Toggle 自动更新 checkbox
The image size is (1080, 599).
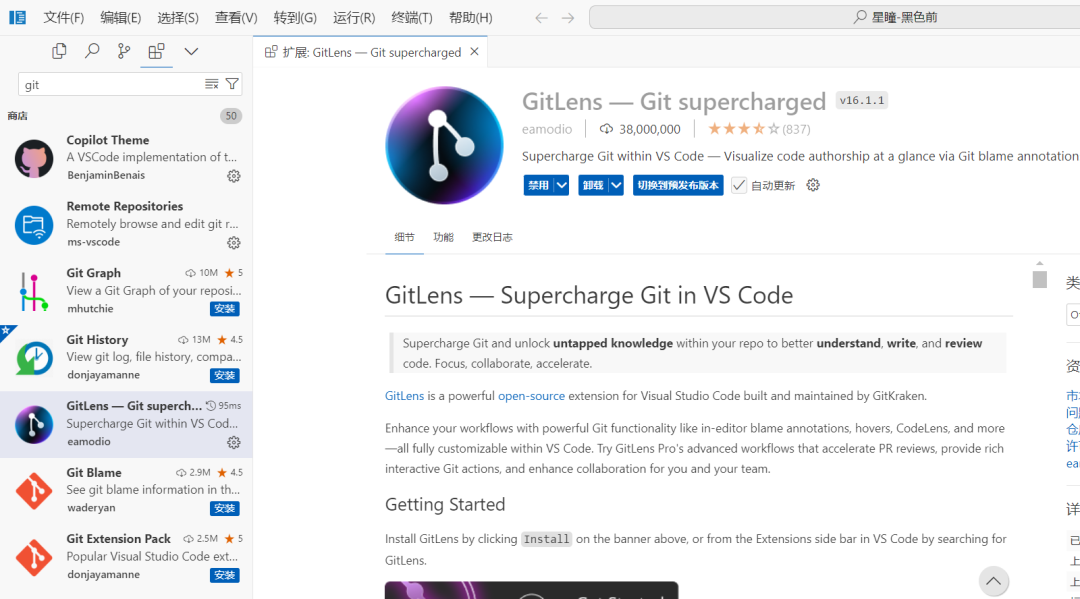[x=738, y=185]
